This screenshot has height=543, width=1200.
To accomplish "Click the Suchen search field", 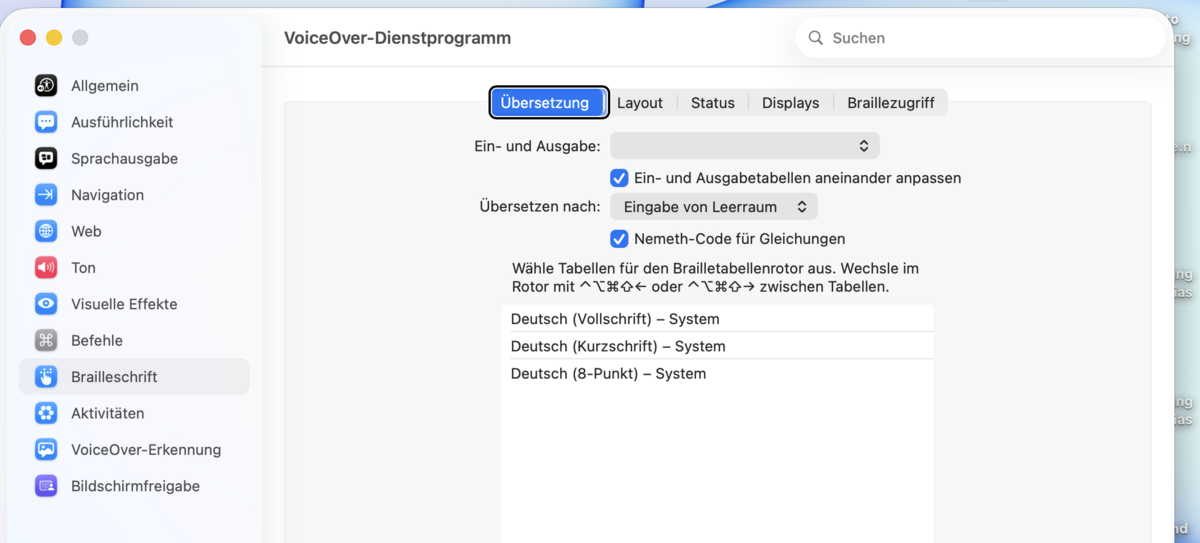I will tap(980, 38).
